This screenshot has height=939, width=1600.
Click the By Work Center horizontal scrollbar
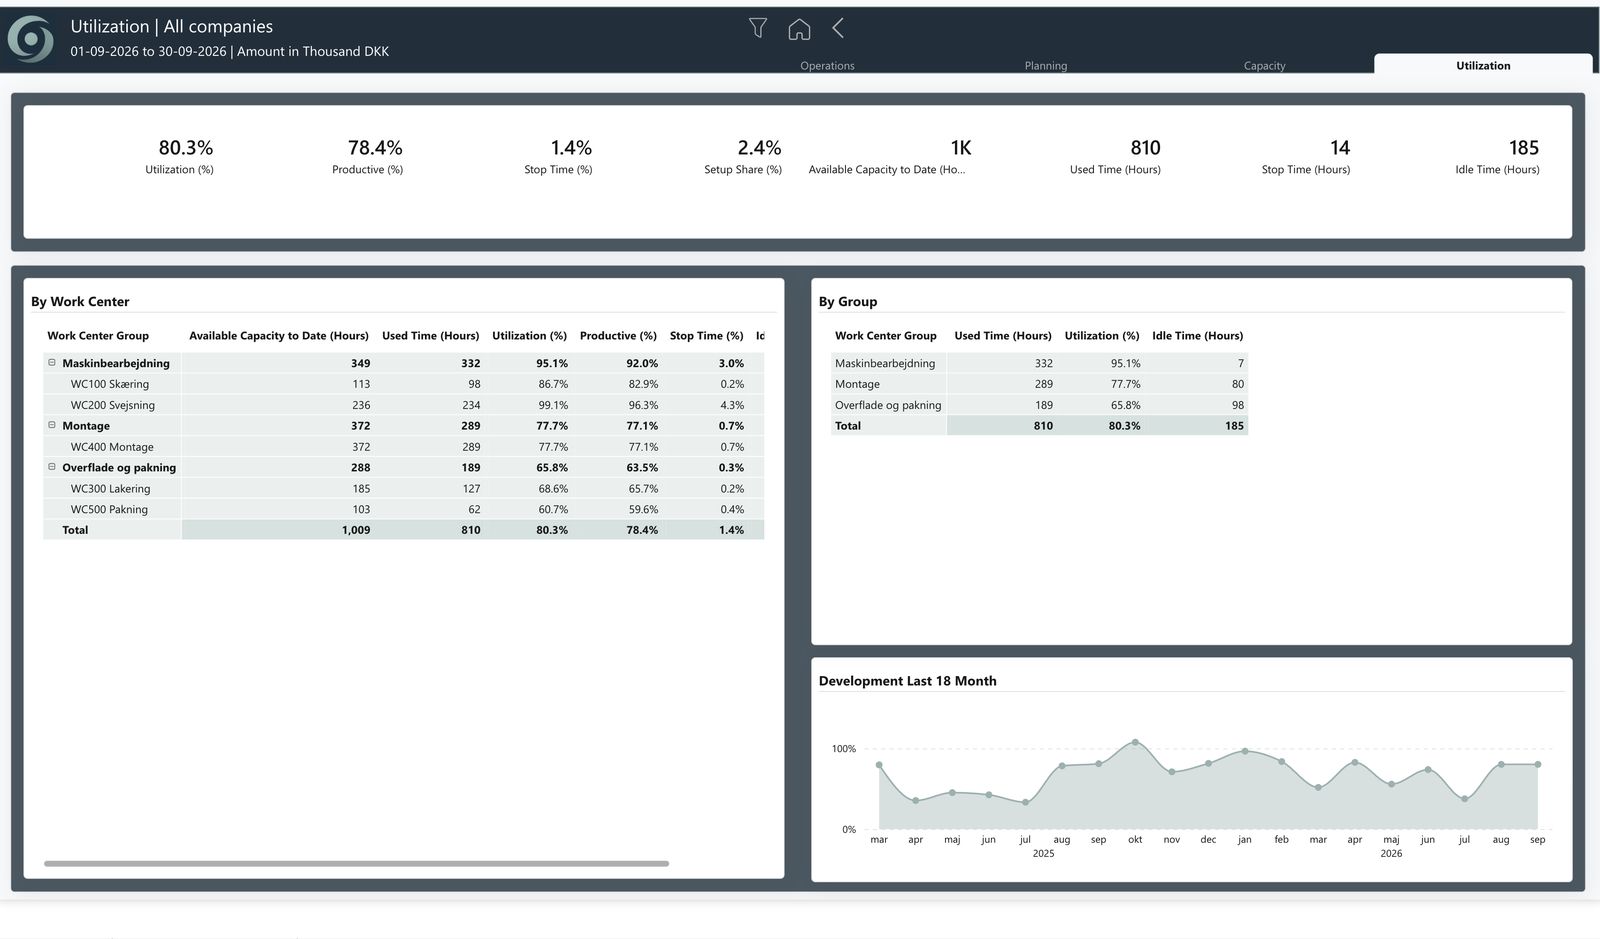coord(356,863)
